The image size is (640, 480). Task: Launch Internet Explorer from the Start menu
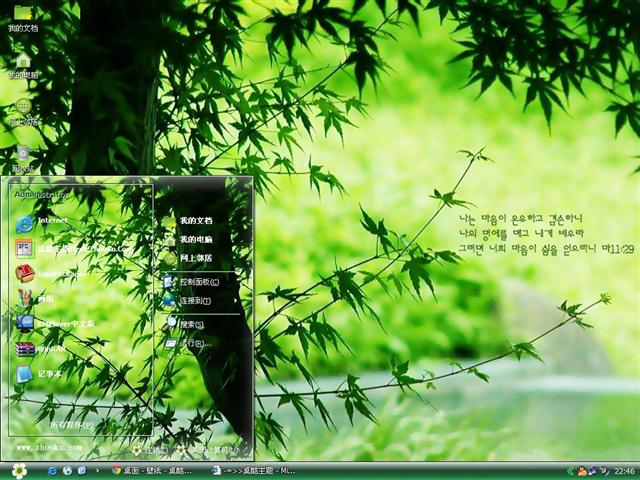[x=42, y=224]
